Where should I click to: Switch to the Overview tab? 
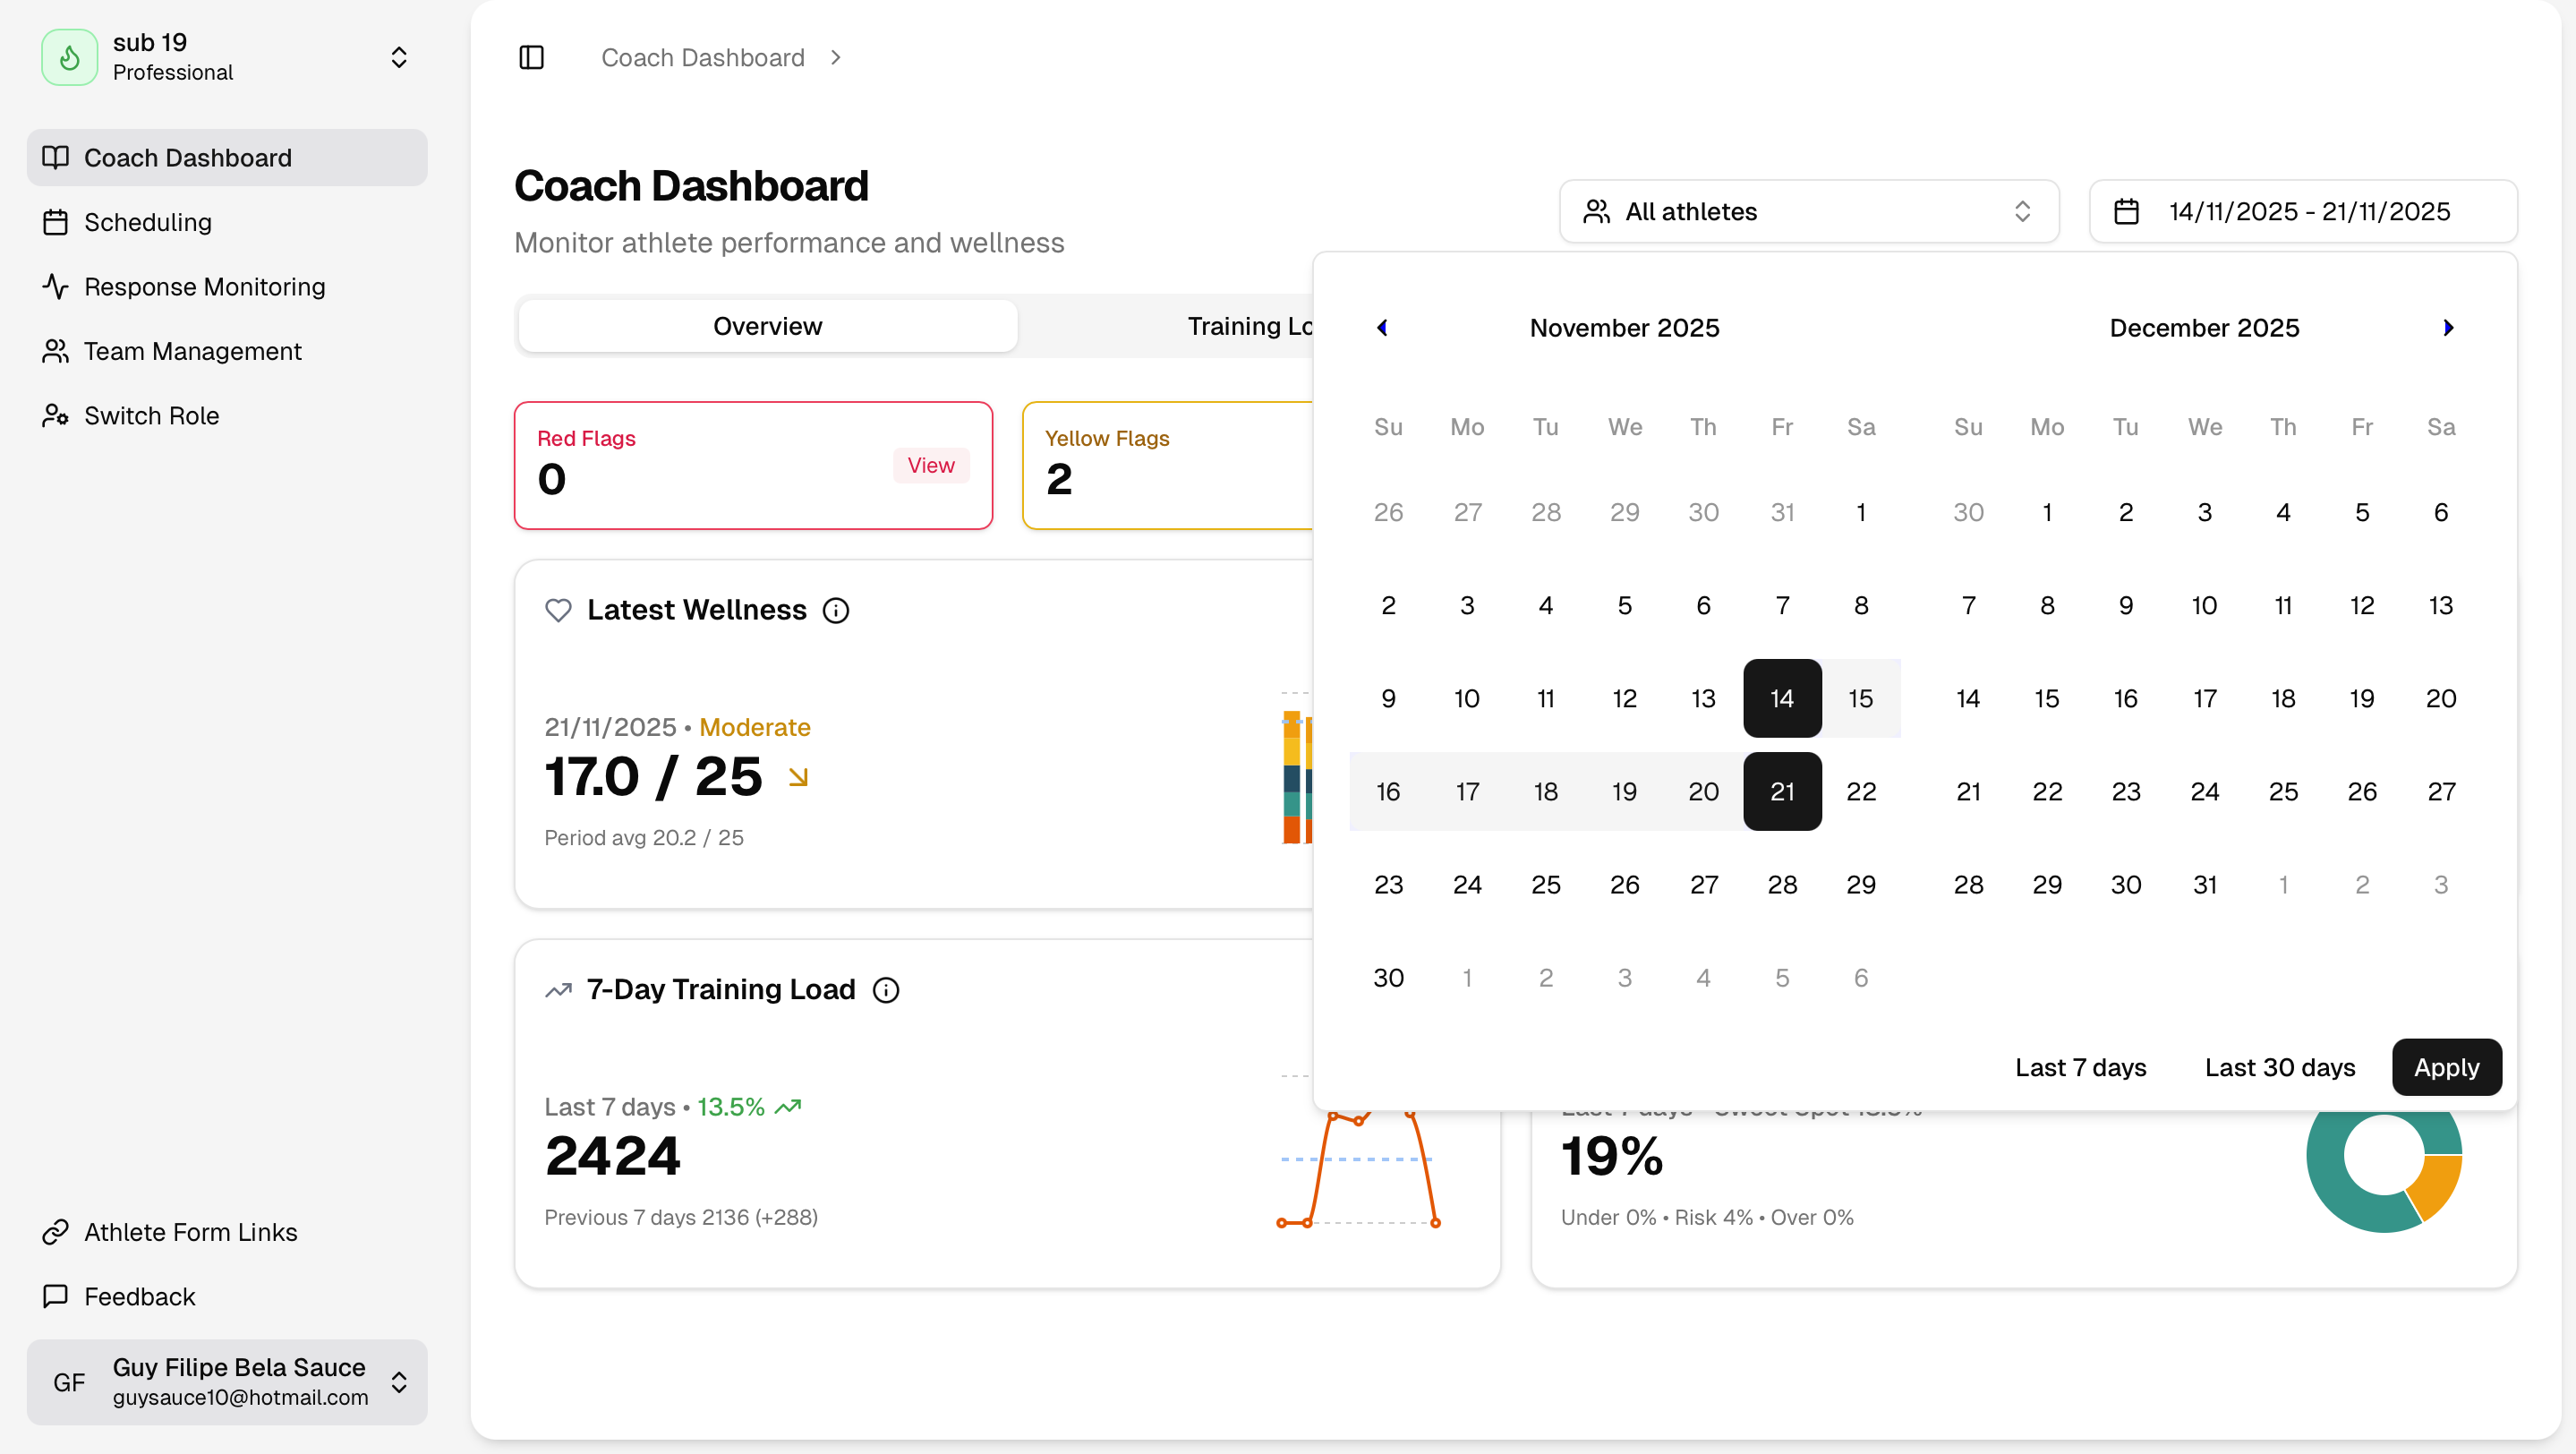click(767, 326)
